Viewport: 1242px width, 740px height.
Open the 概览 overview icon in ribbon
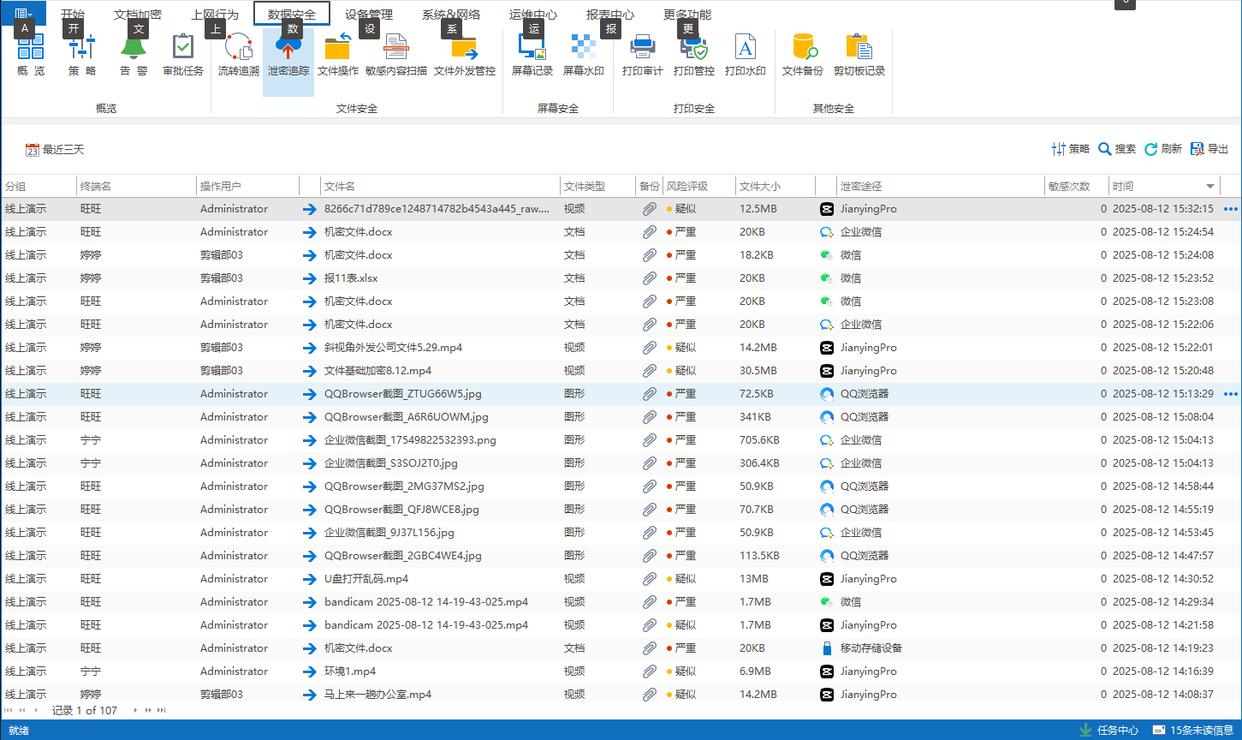pos(31,54)
